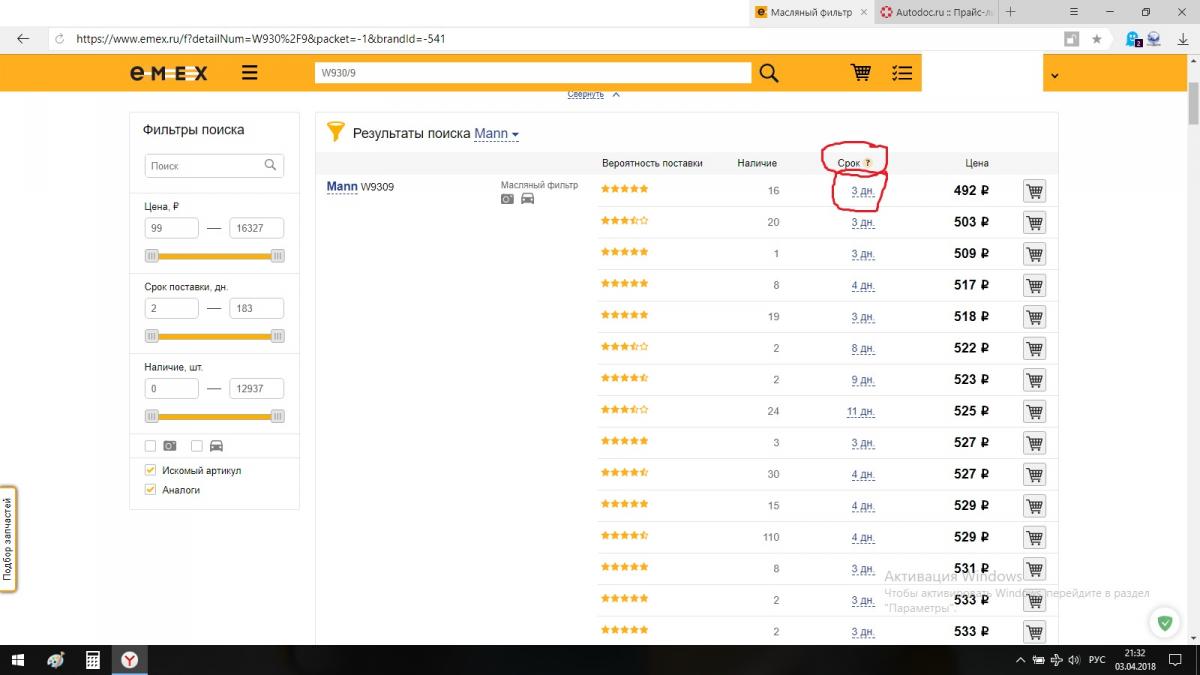The image size is (1200, 675).
Task: Collapse results via Свернуть link
Action: click(x=586, y=94)
